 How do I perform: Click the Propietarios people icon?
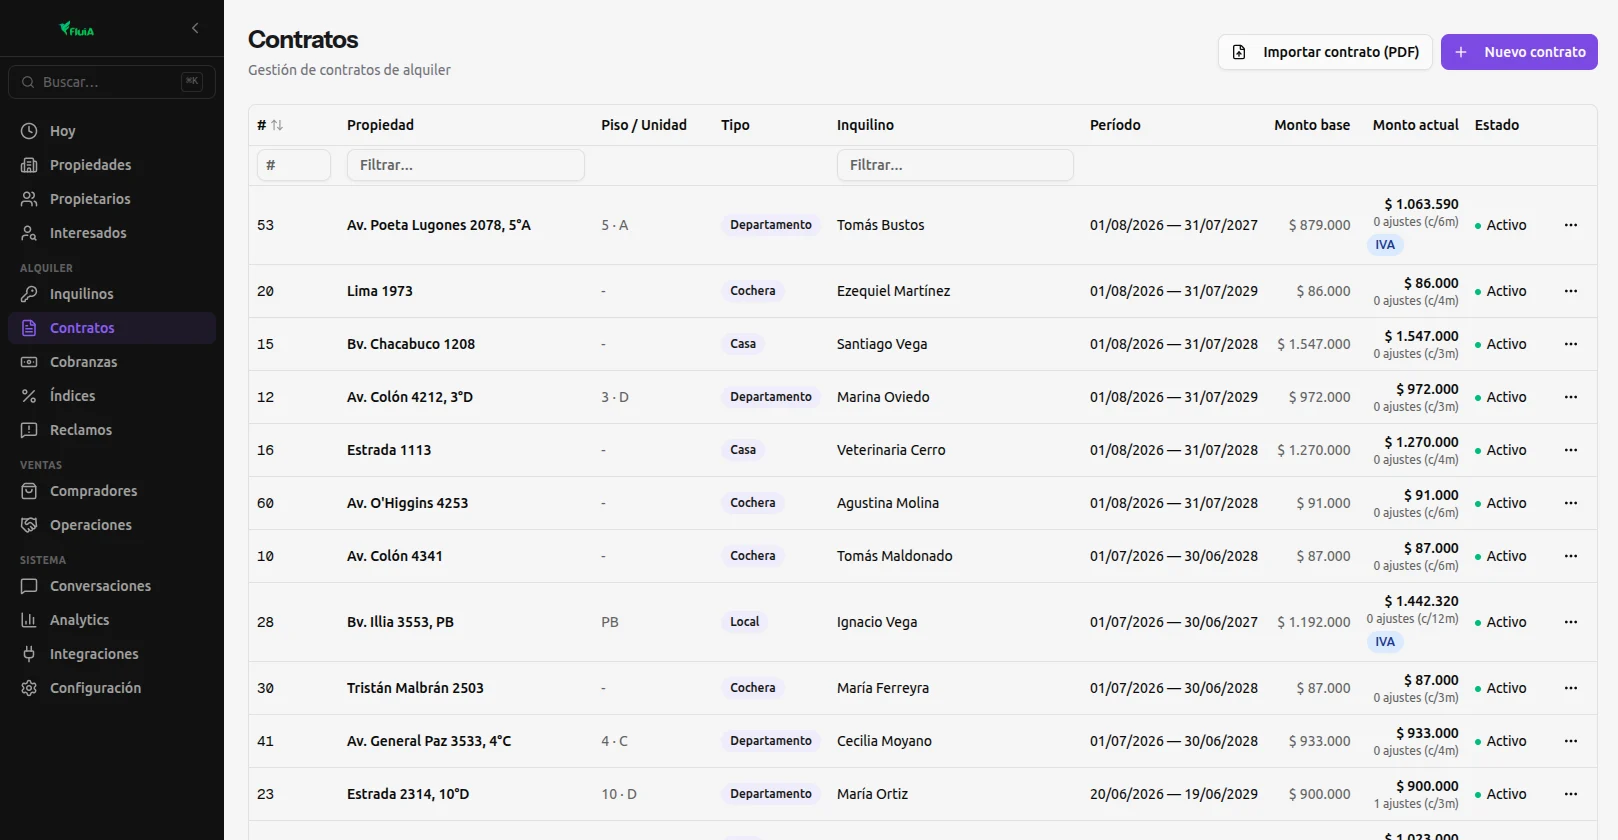pos(29,199)
